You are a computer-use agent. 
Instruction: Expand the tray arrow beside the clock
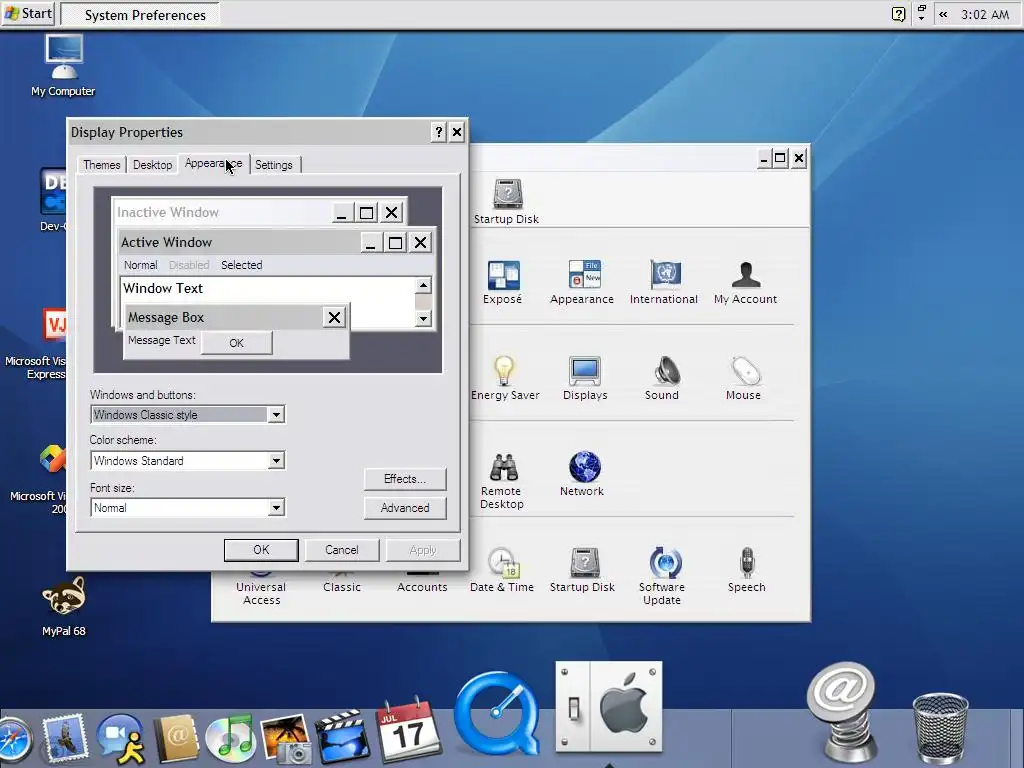pos(943,14)
